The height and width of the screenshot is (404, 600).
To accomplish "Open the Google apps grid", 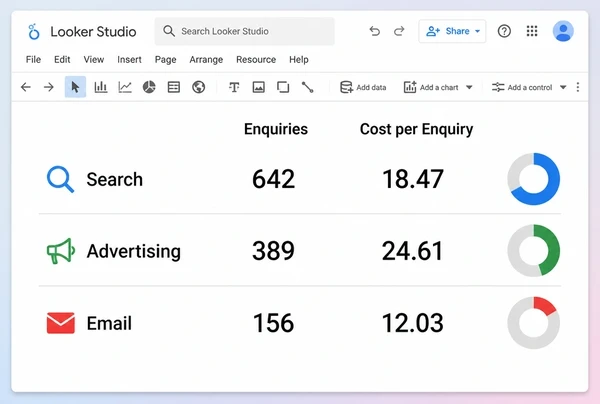I will tap(532, 31).
